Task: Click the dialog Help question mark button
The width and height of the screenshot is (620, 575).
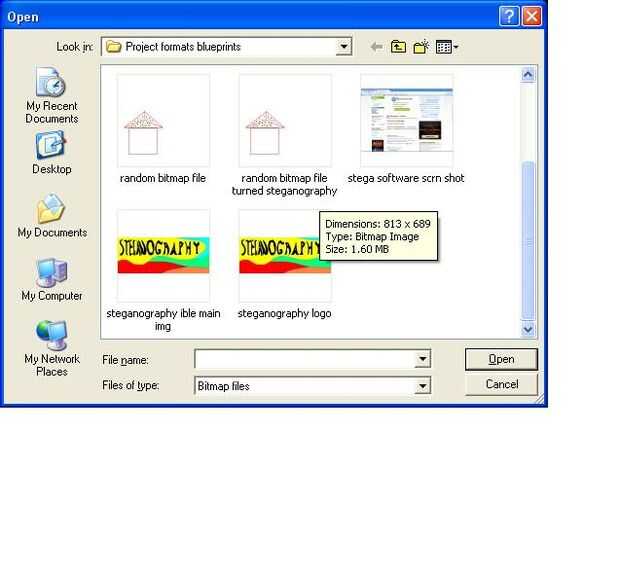Action: pos(509,17)
